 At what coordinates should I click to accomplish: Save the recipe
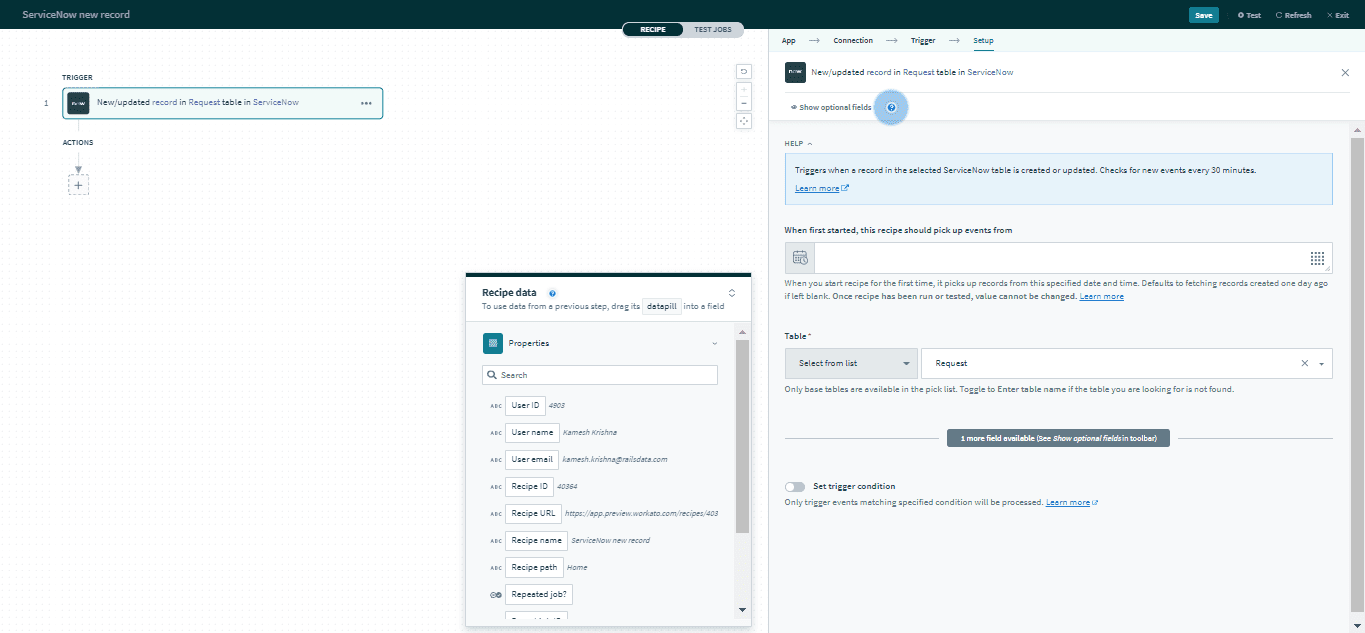(1203, 15)
